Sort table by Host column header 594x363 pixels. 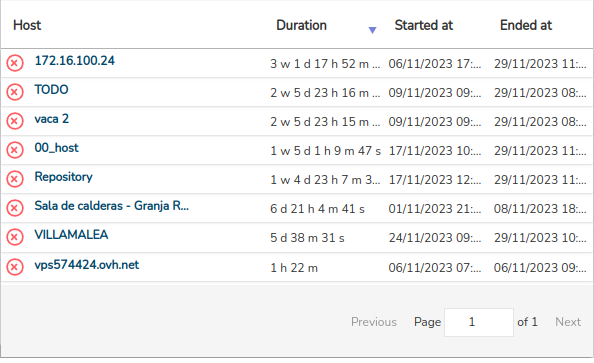click(x=27, y=25)
